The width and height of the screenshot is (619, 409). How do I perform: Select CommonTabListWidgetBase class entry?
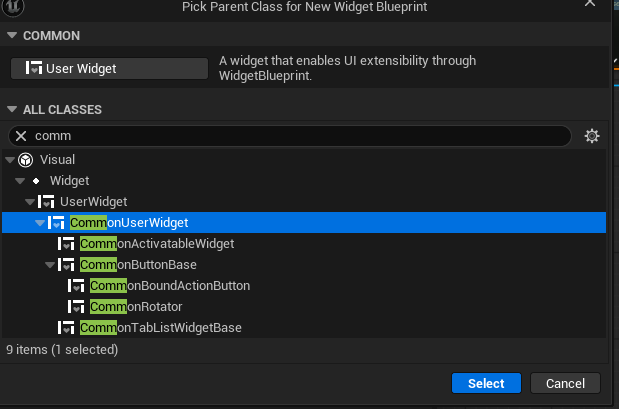click(160, 327)
